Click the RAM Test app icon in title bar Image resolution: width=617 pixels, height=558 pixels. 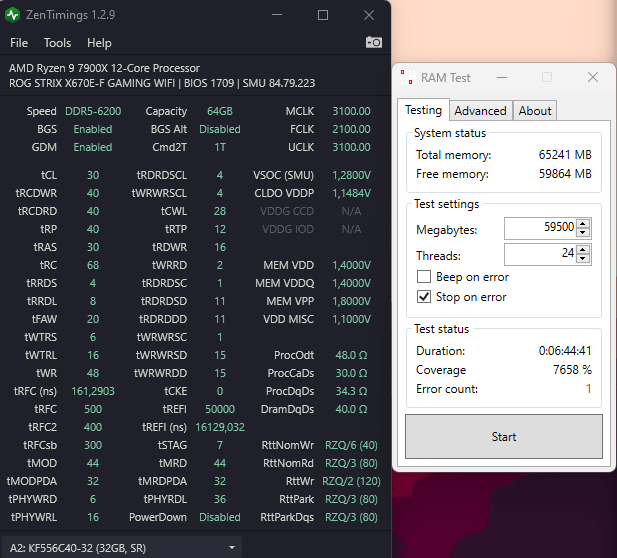pos(408,77)
